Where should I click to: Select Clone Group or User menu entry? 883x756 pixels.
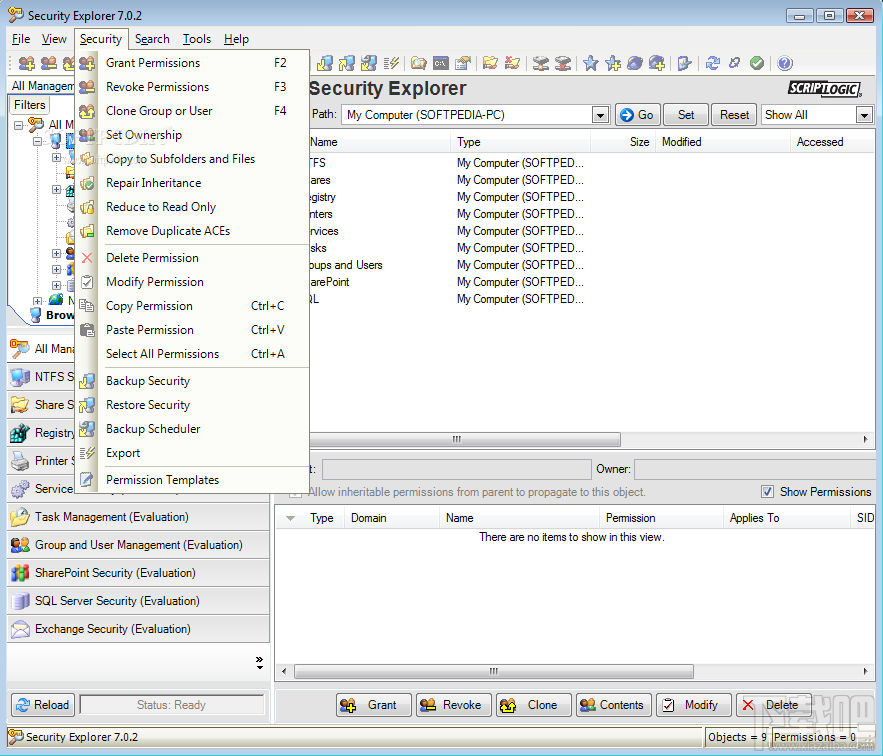[192, 111]
